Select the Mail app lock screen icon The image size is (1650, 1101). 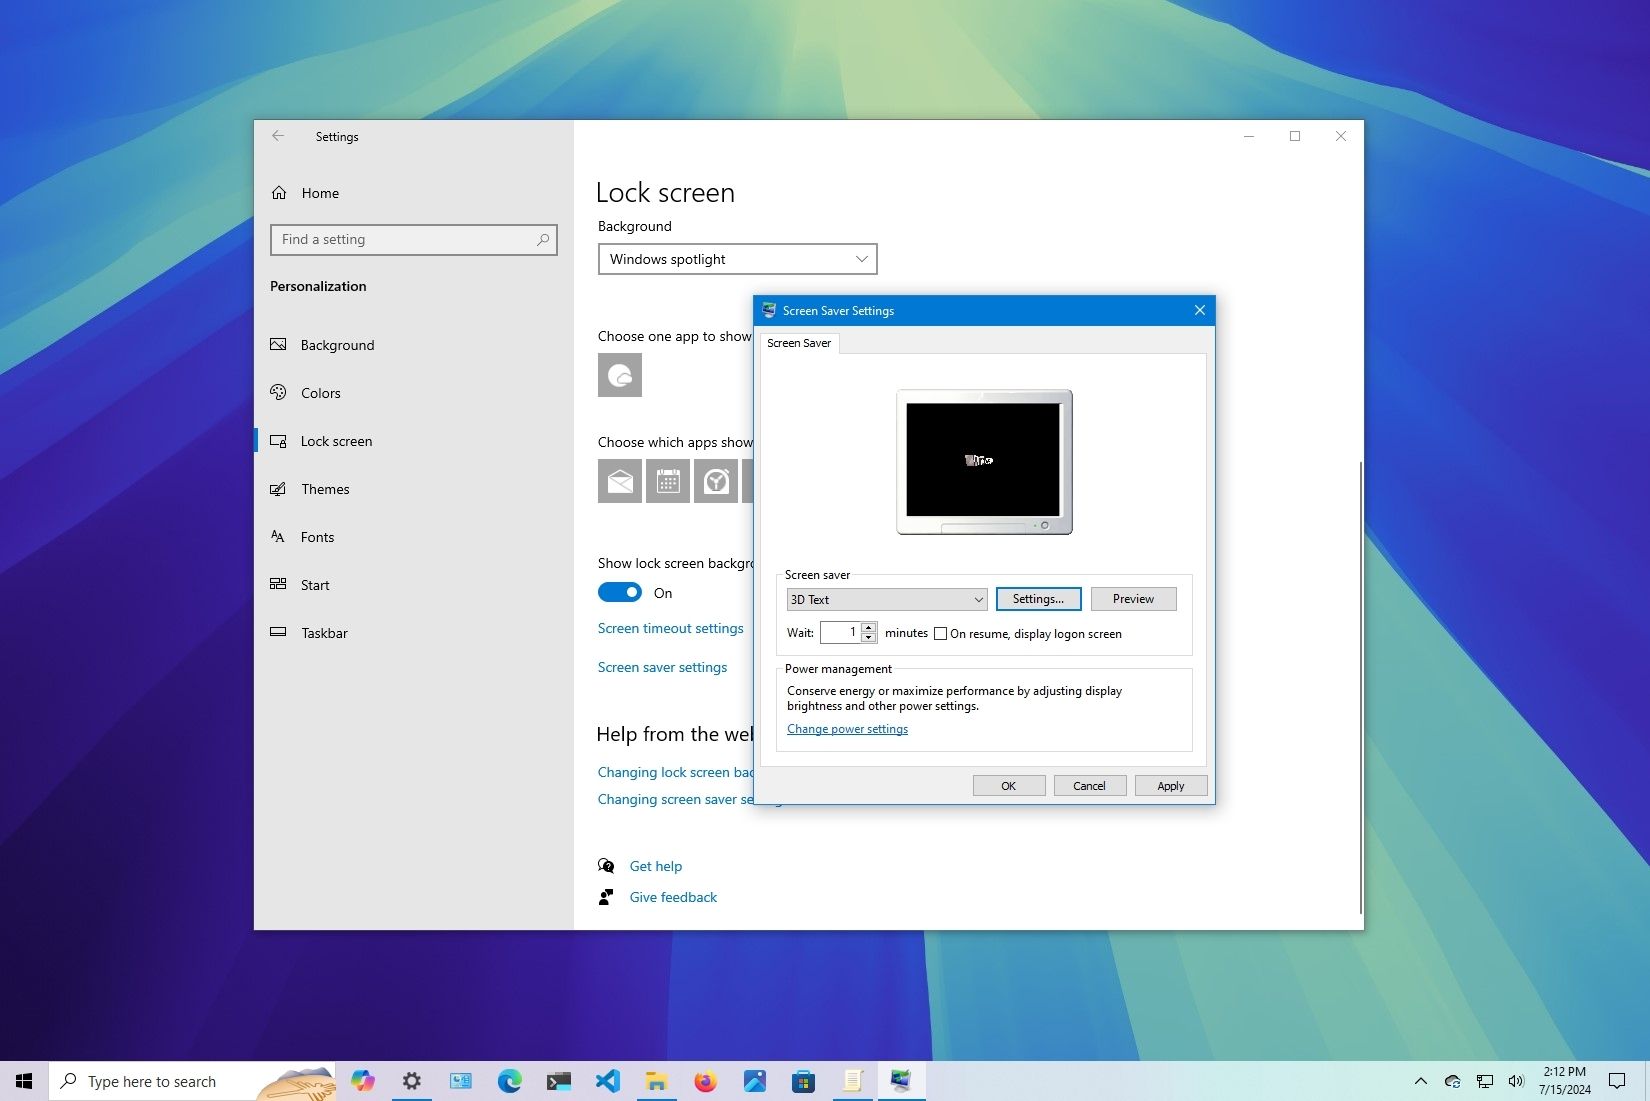(619, 481)
